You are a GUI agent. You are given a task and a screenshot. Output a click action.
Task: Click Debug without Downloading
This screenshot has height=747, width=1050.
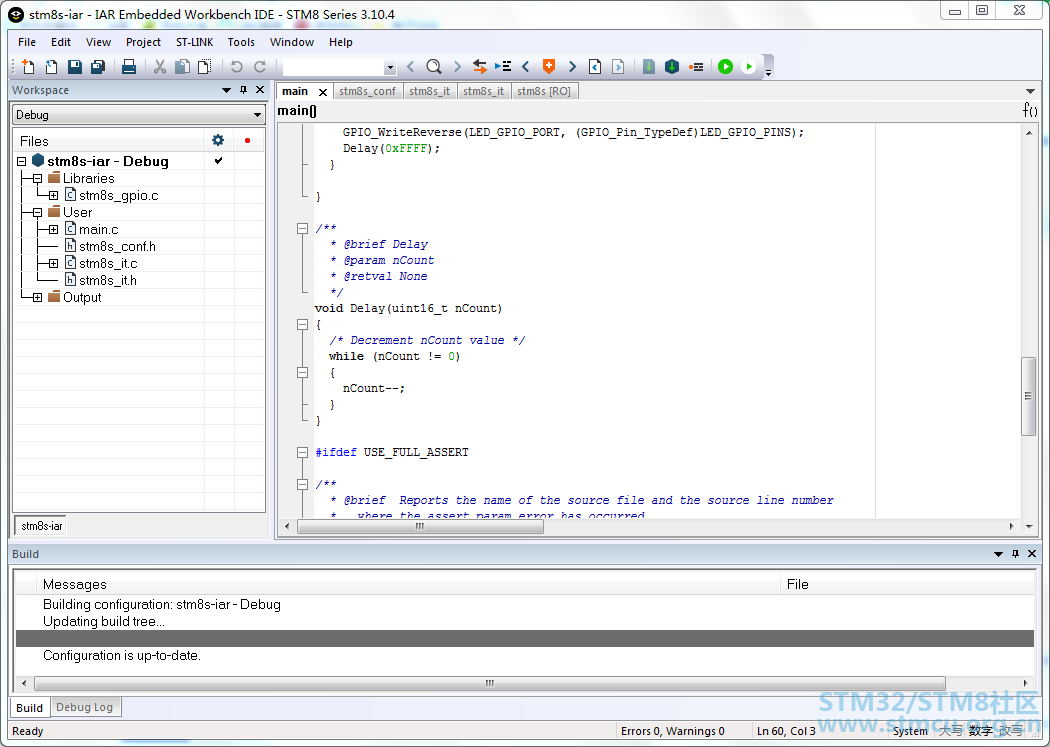(749, 66)
